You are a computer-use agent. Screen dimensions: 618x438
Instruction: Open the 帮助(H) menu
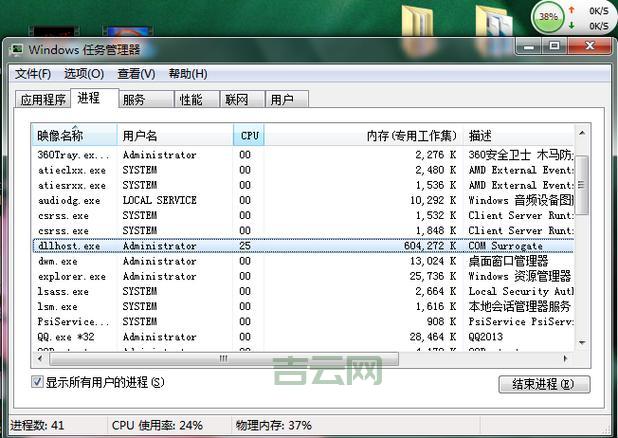pos(188,74)
